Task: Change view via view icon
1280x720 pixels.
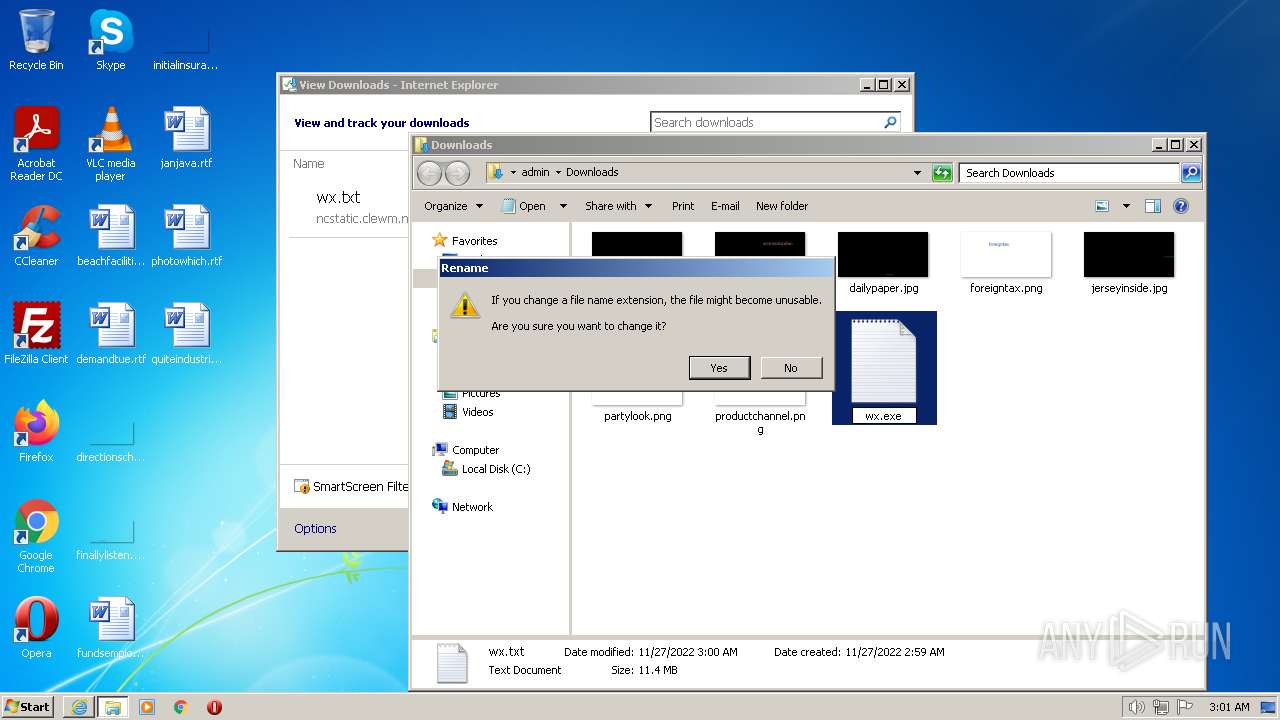Action: coord(1102,206)
